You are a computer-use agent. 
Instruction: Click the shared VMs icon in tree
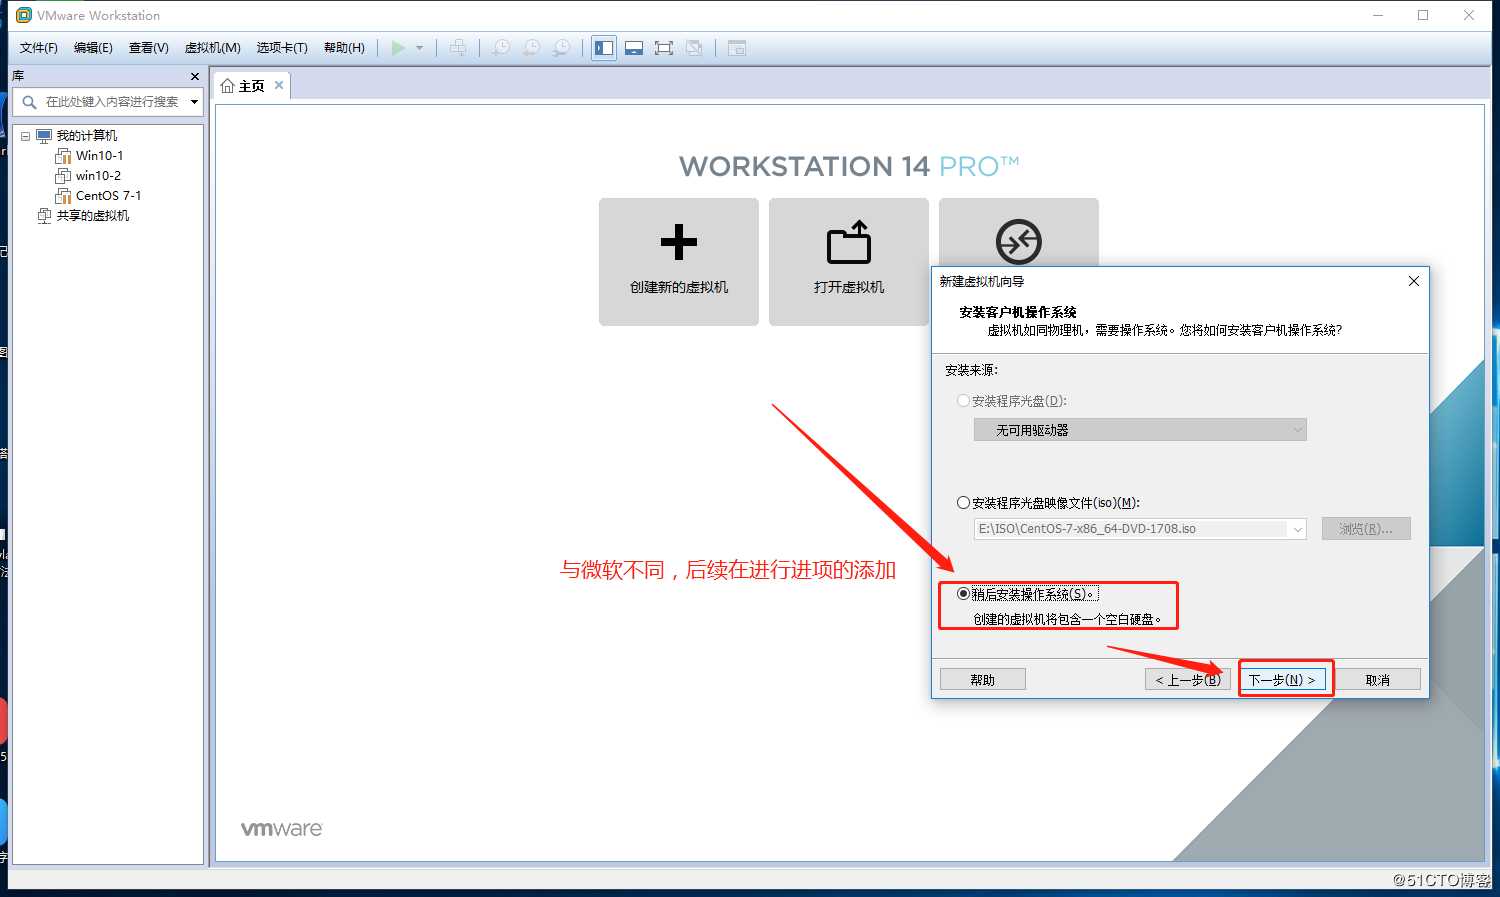pyautogui.click(x=44, y=216)
